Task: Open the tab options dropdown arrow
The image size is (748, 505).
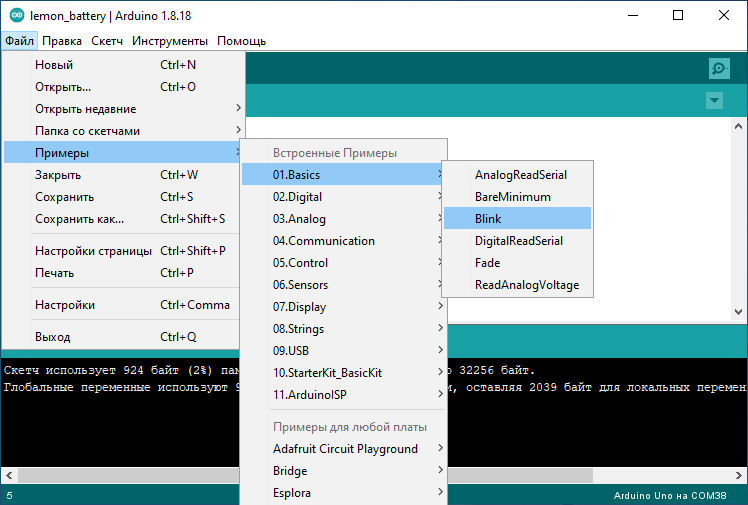Action: pyautogui.click(x=714, y=101)
